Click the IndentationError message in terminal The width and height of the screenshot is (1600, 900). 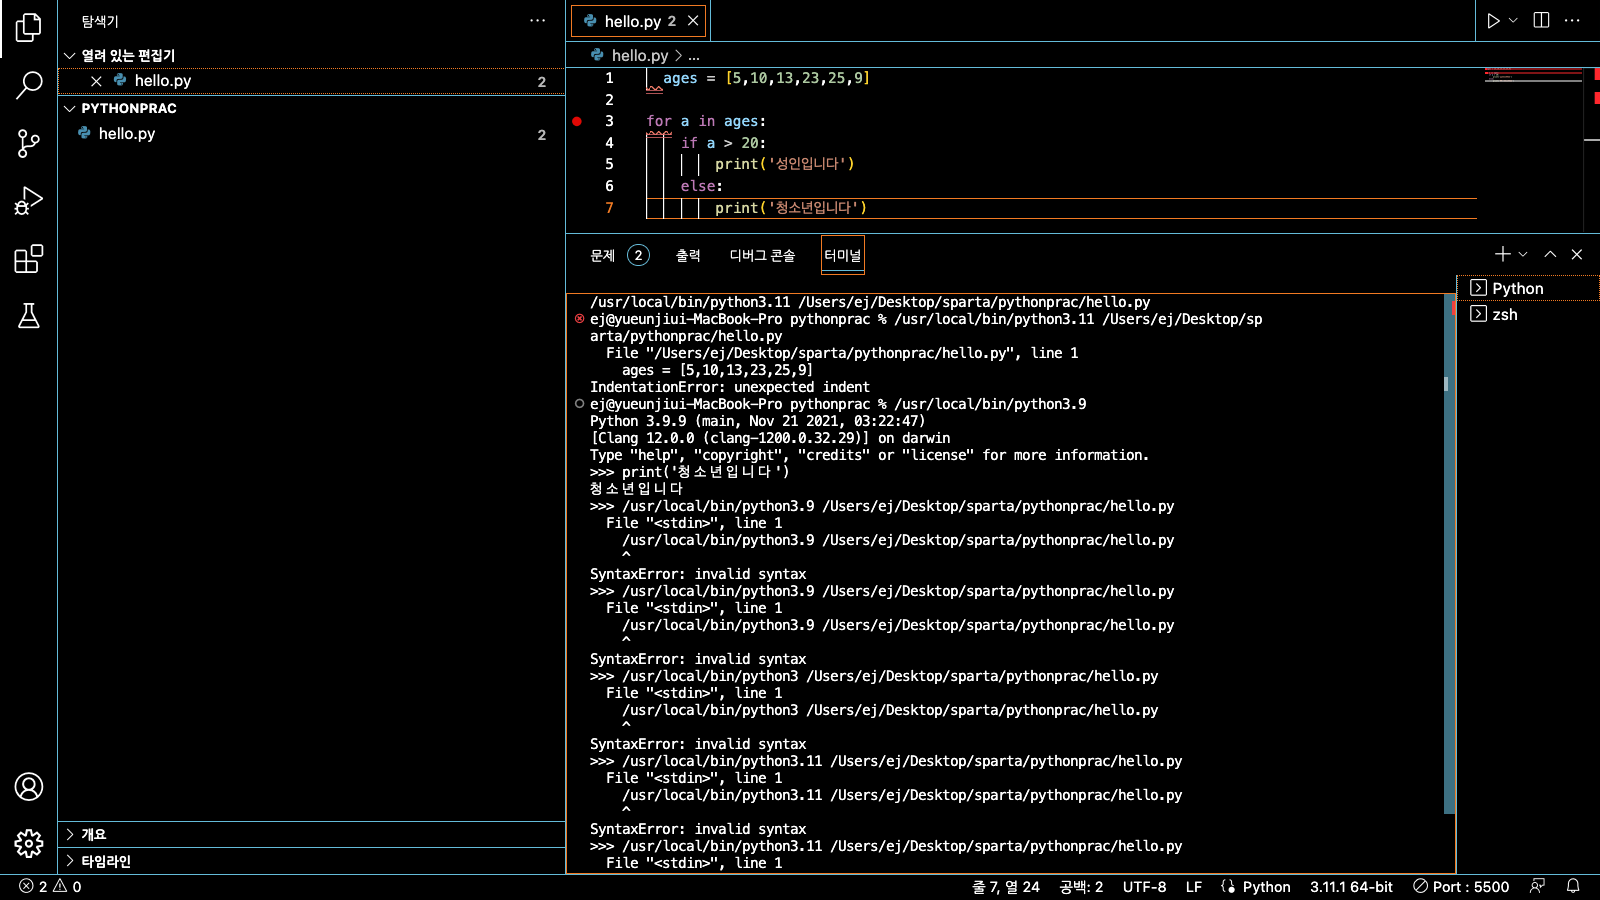(x=729, y=387)
